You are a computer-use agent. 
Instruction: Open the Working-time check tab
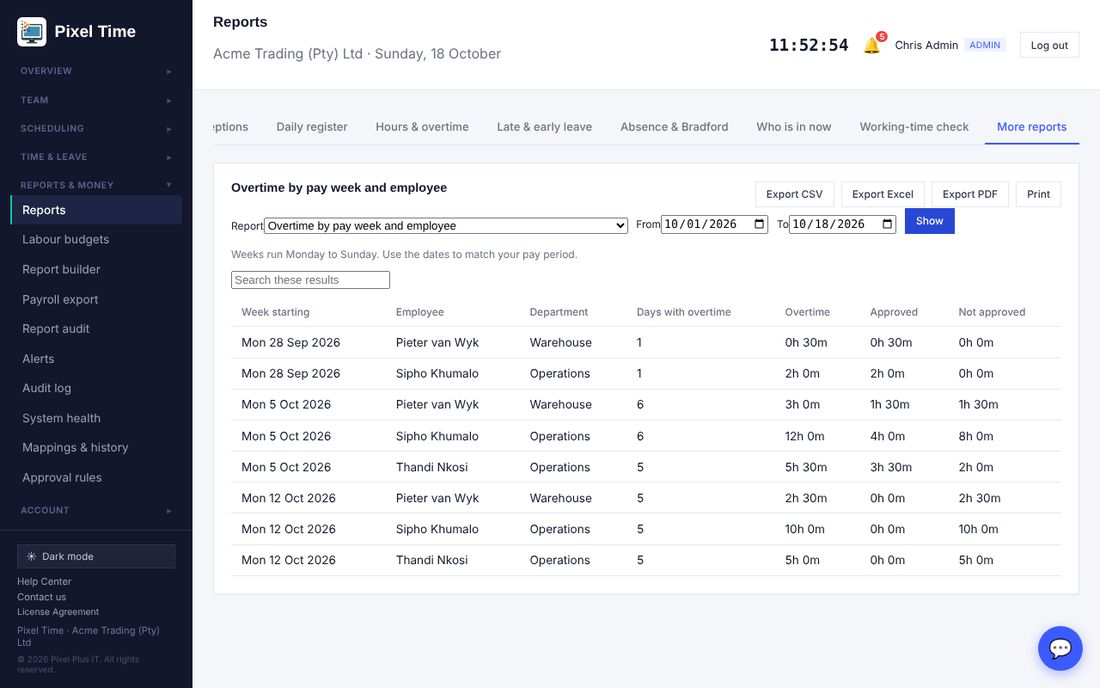click(914, 127)
